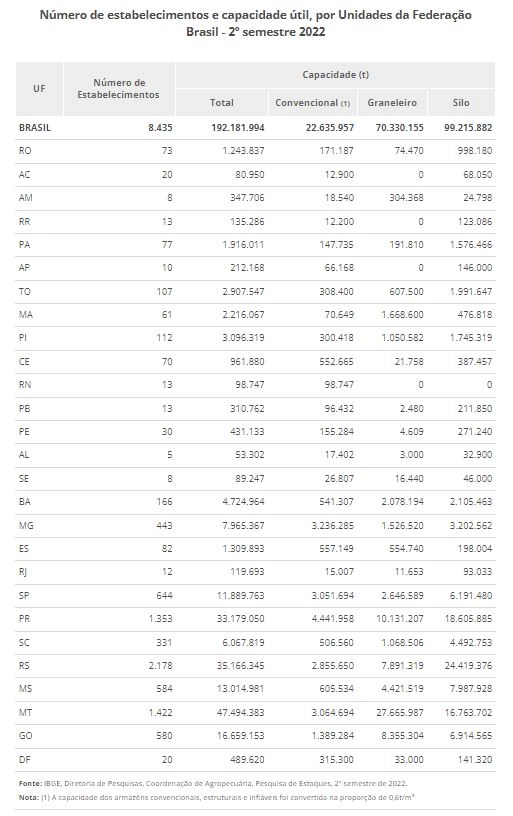Click MG convencional value 3.236.285
This screenshot has height=816, width=513.
click(x=333, y=526)
